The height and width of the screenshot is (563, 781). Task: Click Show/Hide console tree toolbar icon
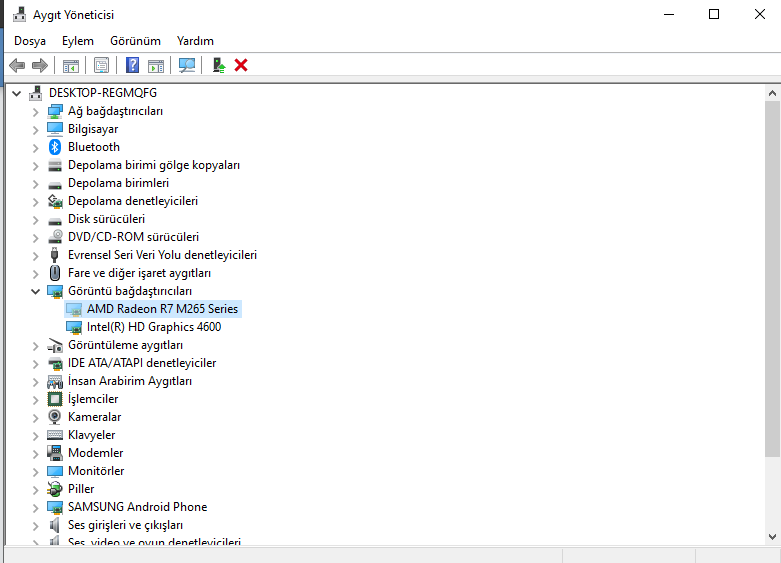click(x=71, y=65)
